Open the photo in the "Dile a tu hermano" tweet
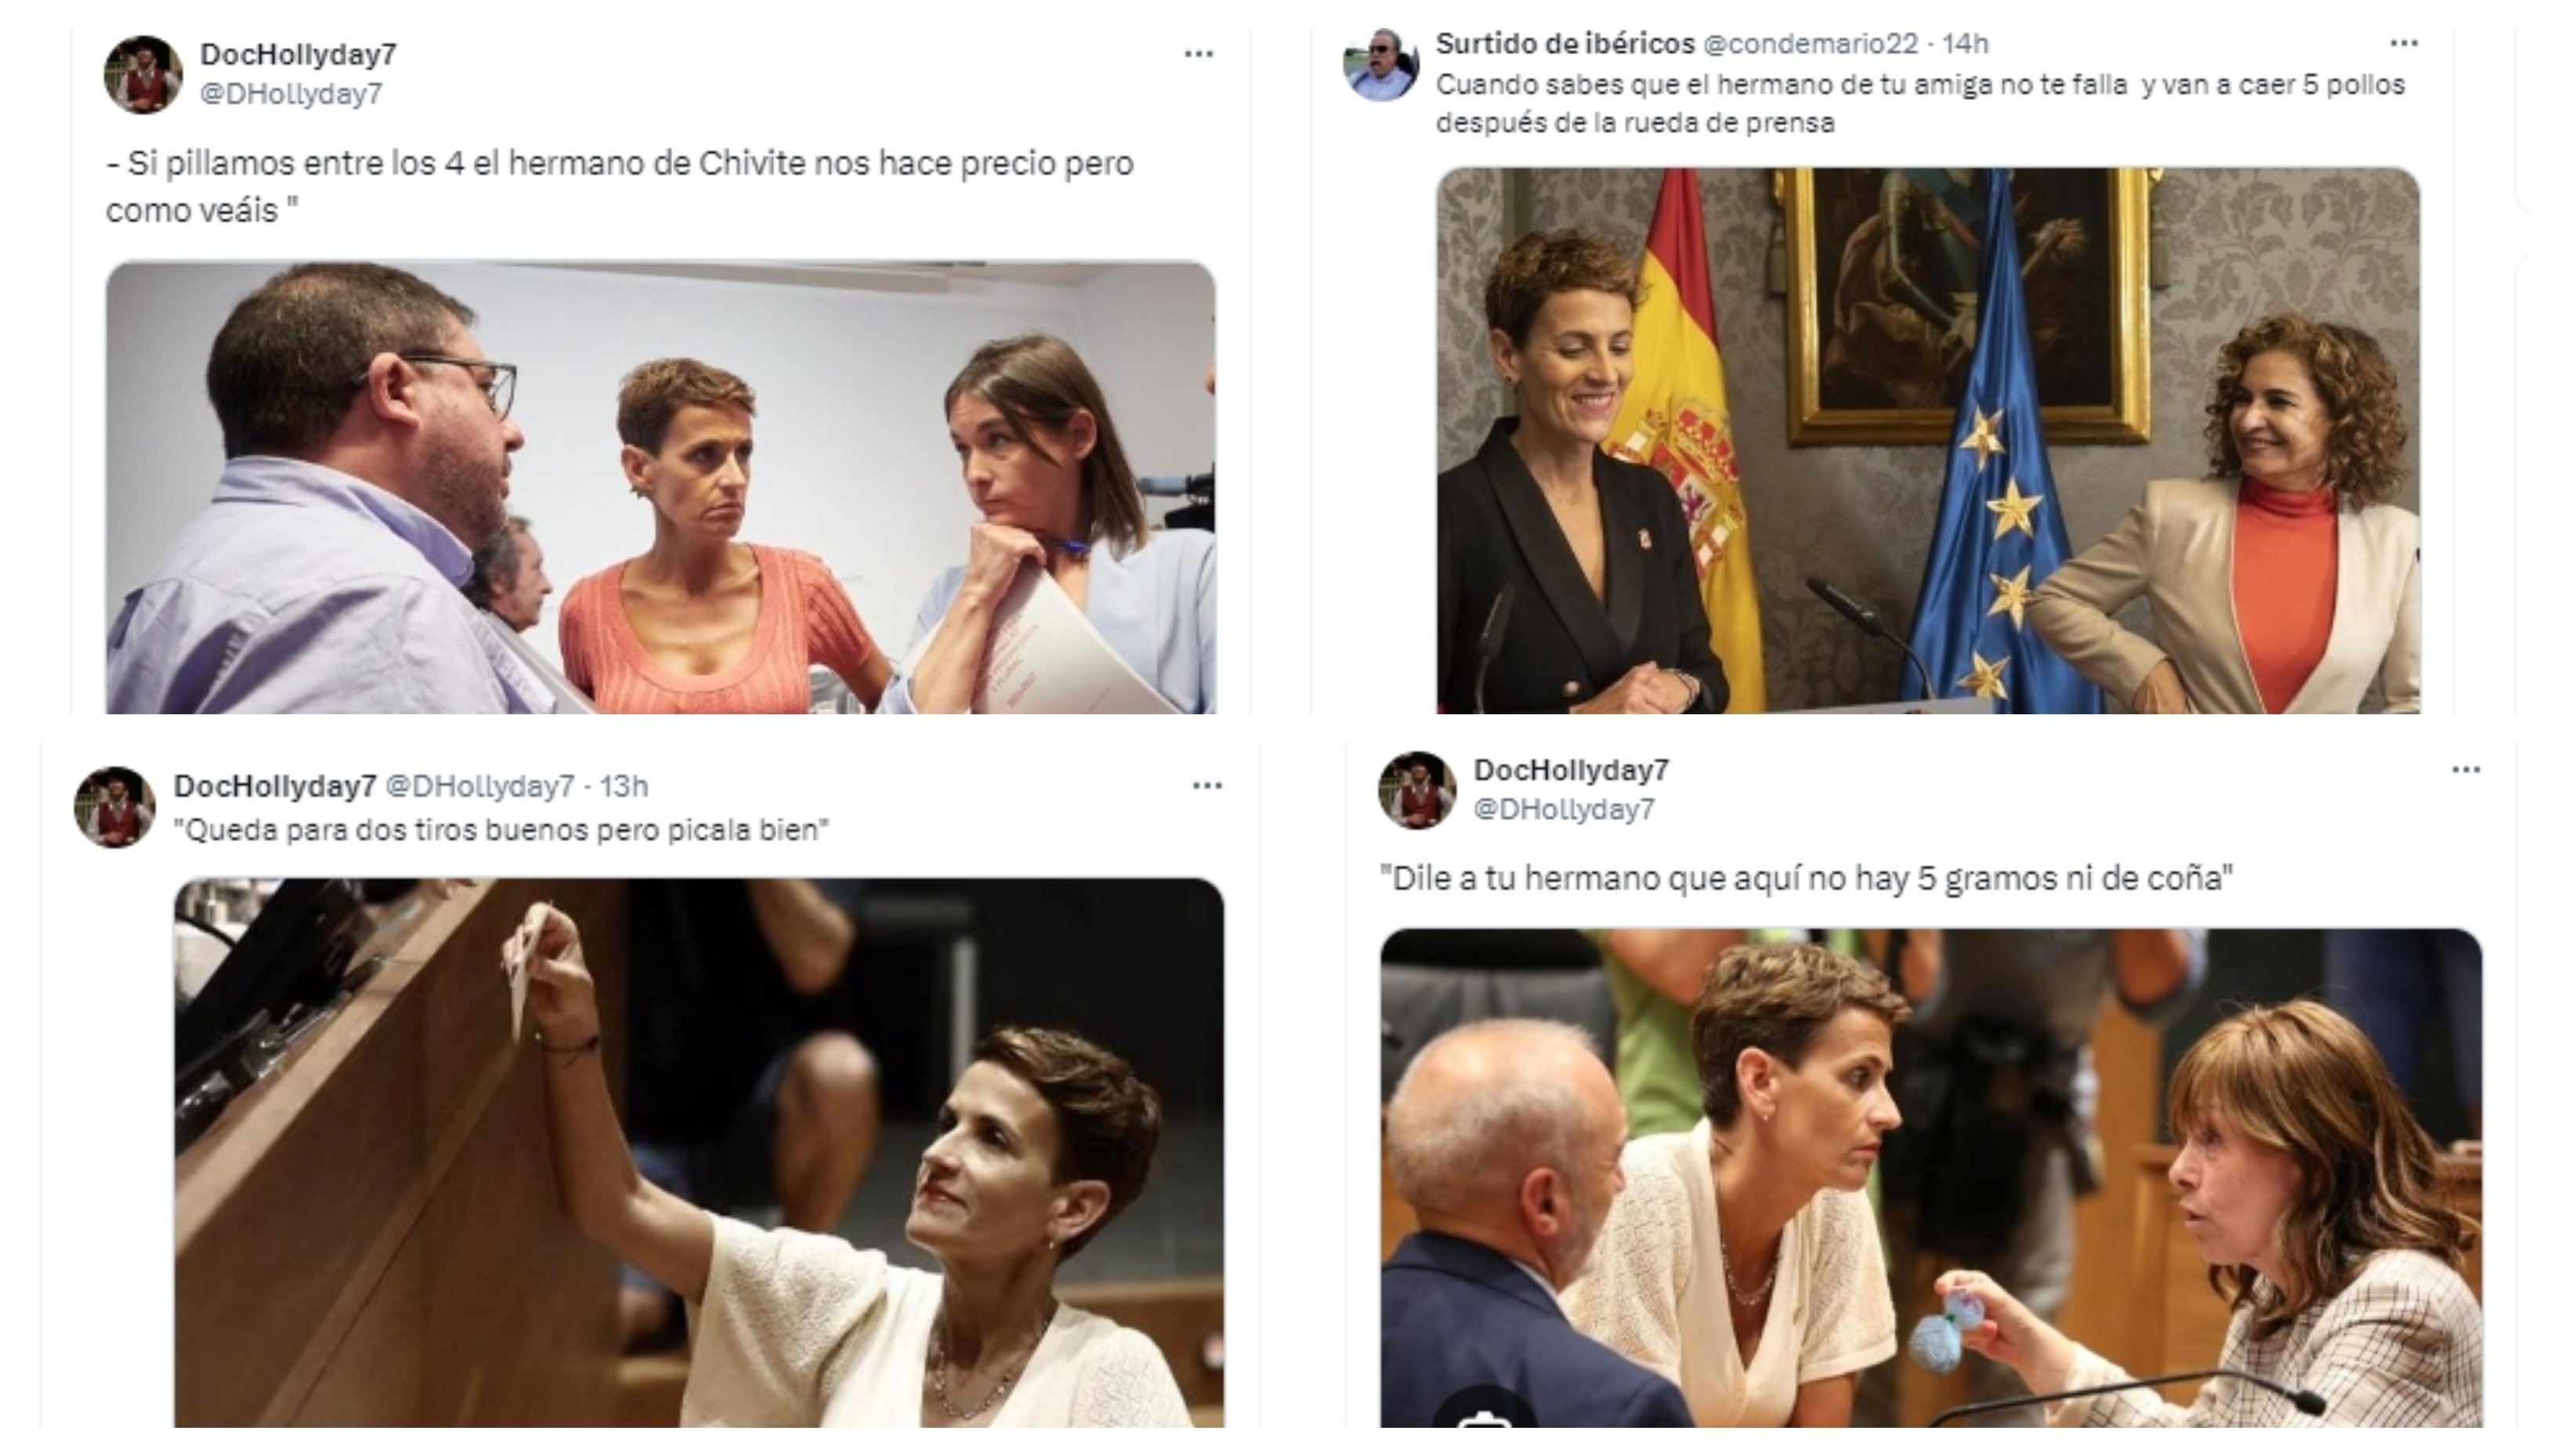 point(1930,1177)
